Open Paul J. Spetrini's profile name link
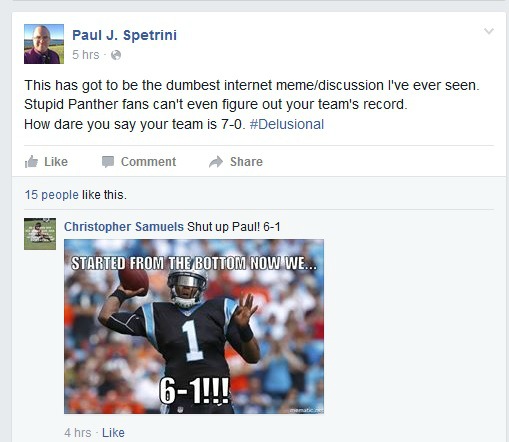Image resolution: width=509 pixels, height=442 pixels. click(124, 35)
